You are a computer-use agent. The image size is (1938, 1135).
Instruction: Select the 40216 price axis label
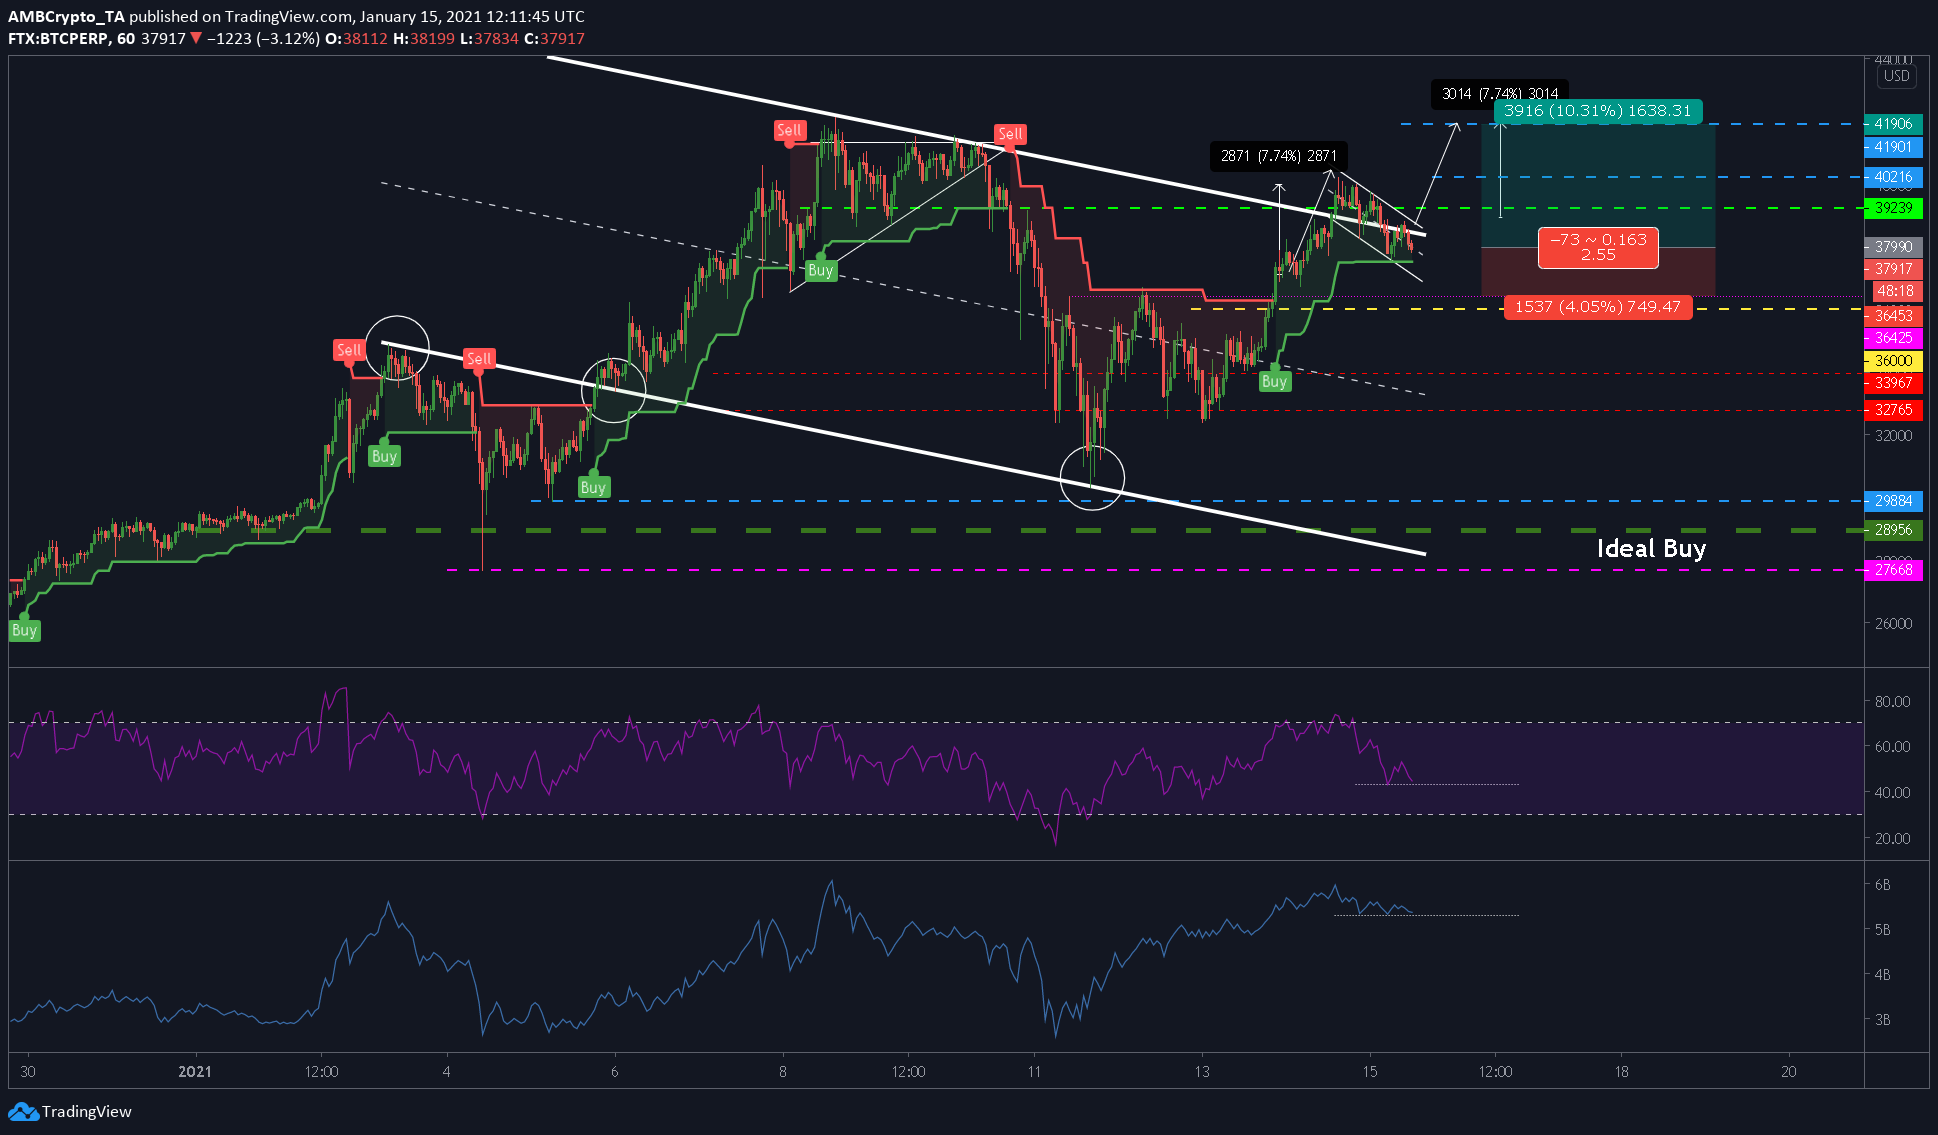(x=1893, y=177)
